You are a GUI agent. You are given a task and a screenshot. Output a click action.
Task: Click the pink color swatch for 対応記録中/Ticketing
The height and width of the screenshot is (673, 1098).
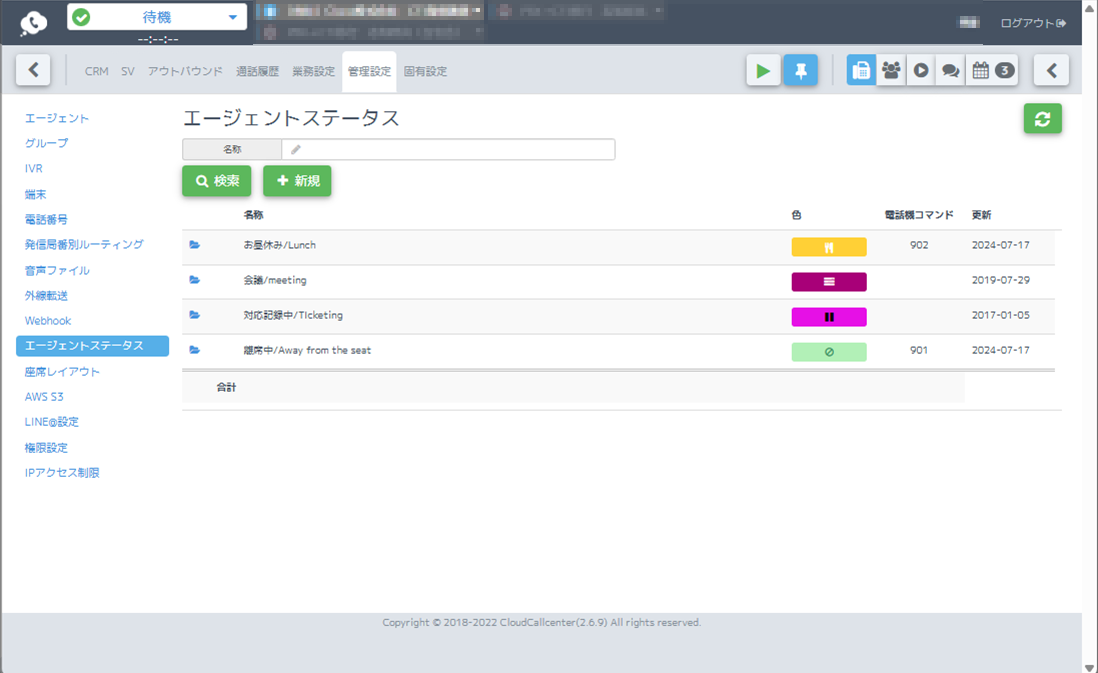(828, 315)
